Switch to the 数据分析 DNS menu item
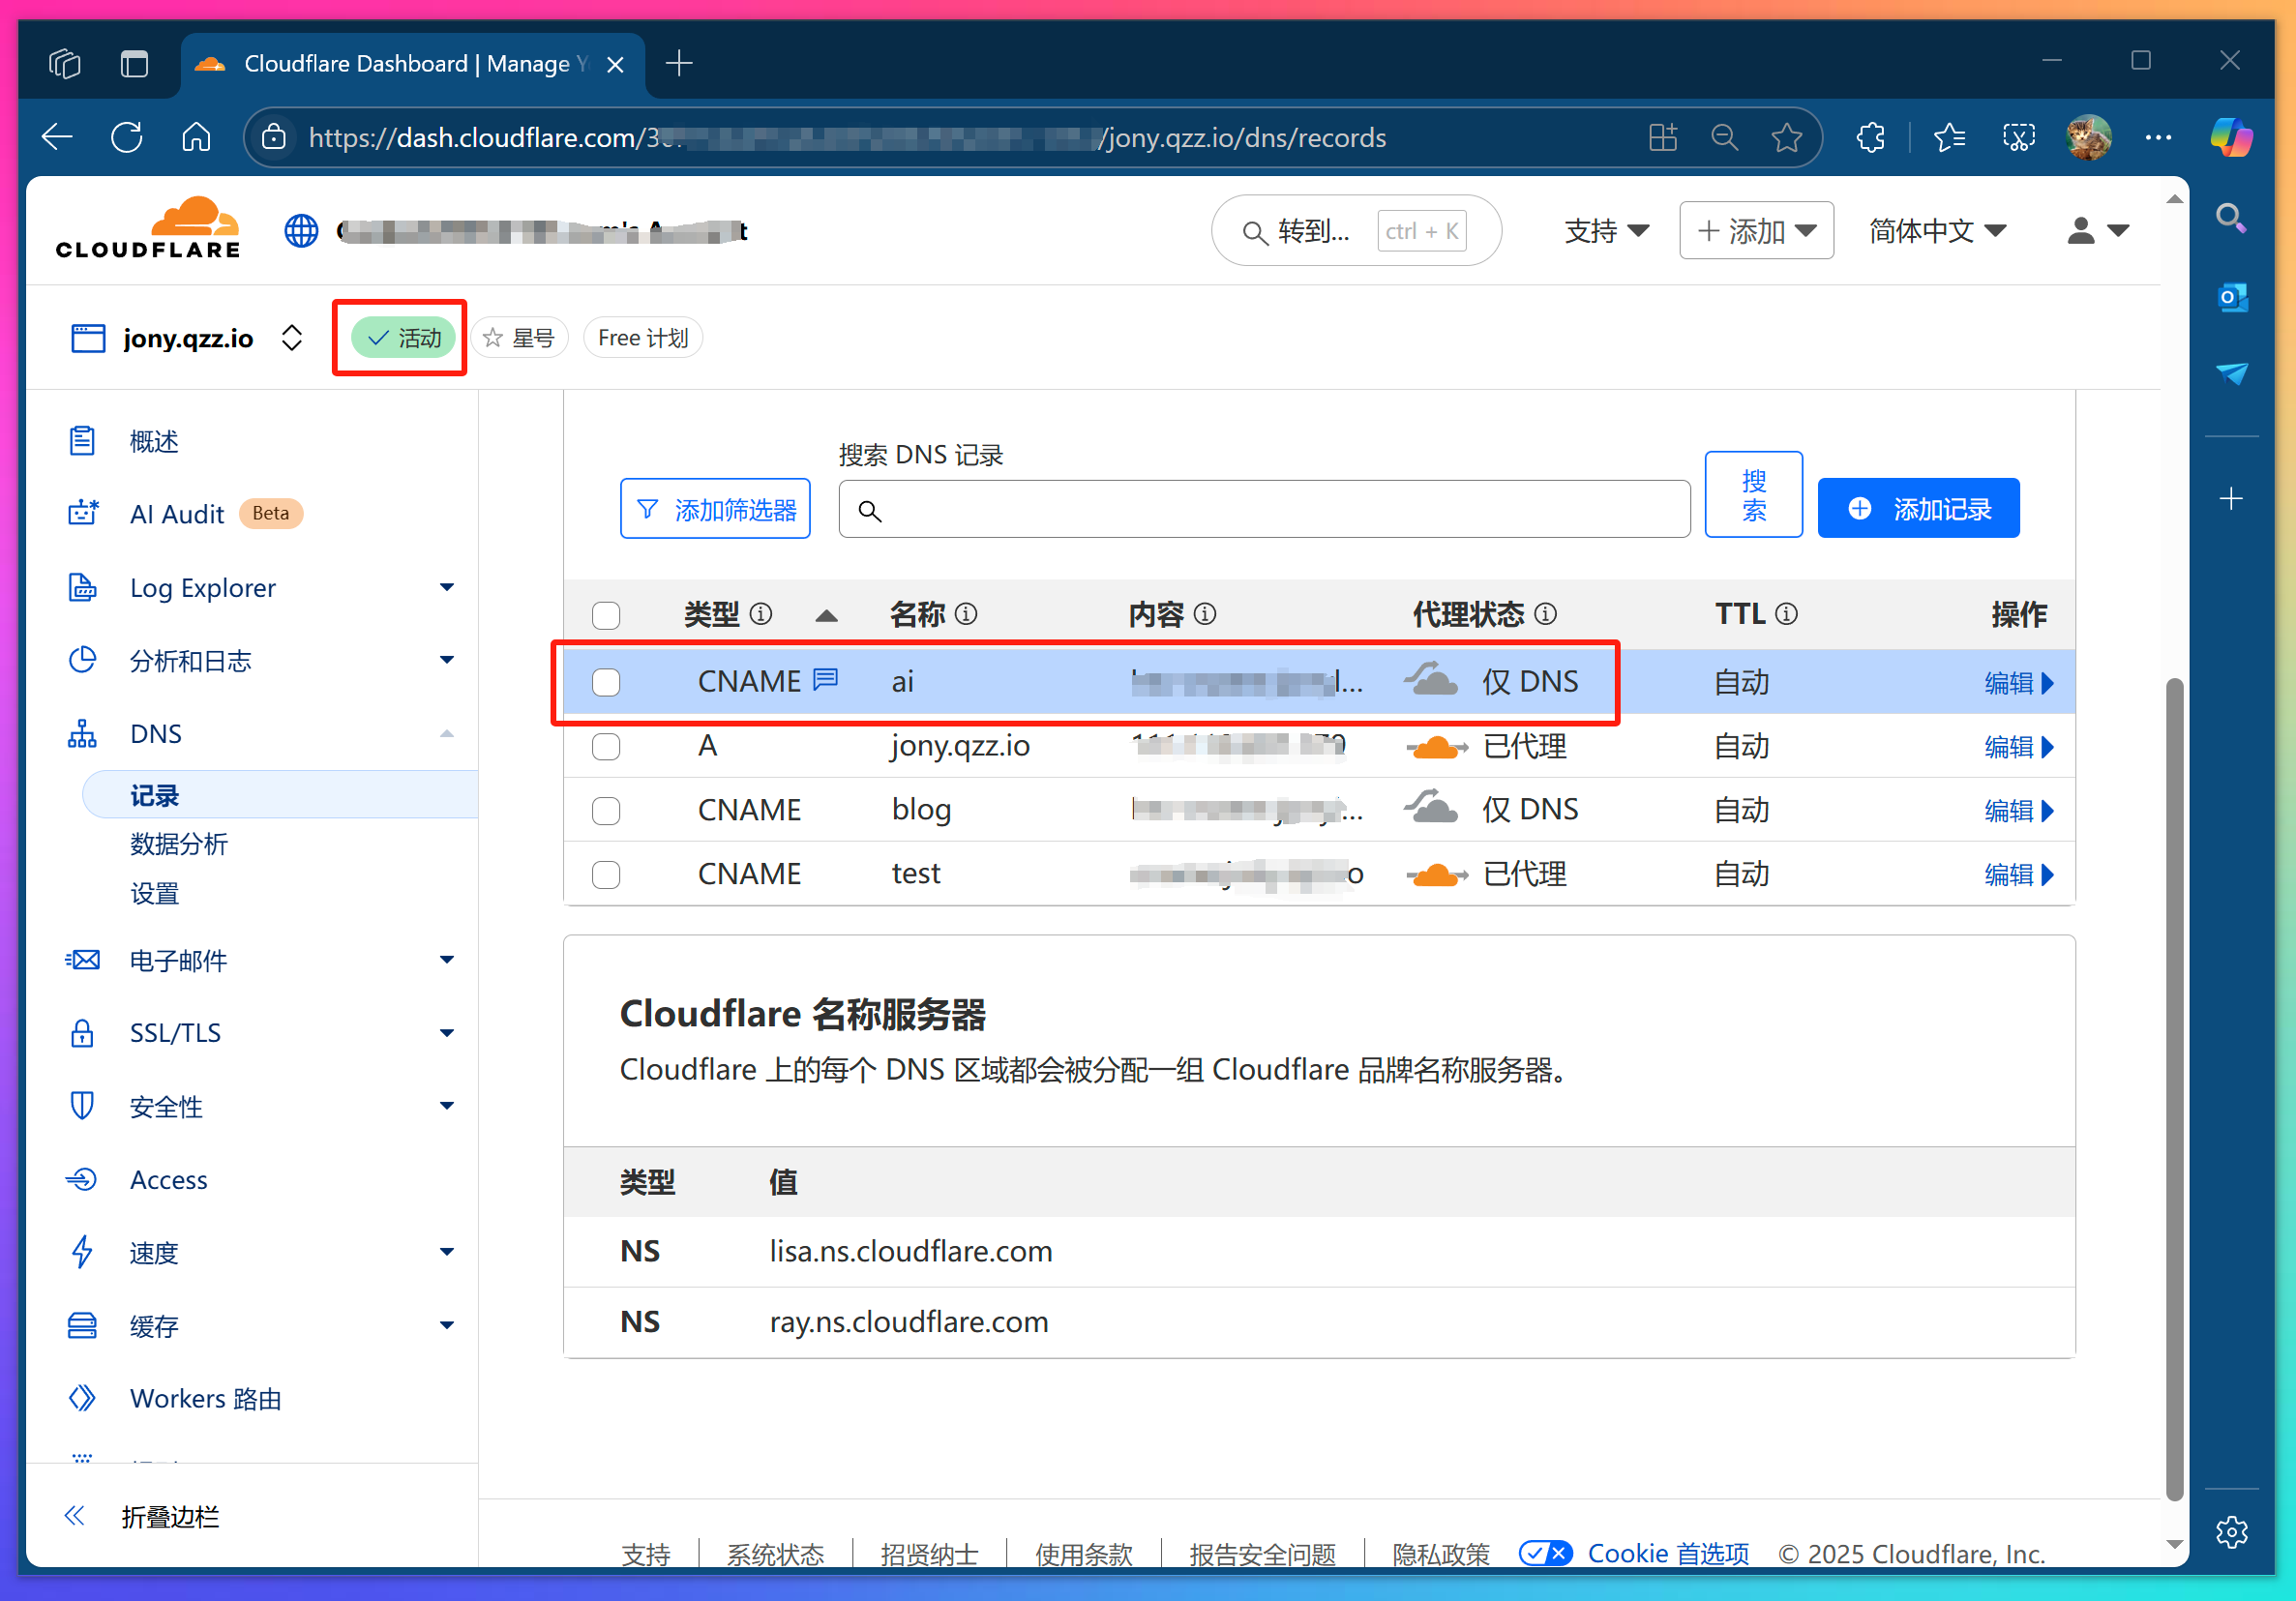 pyautogui.click(x=179, y=844)
